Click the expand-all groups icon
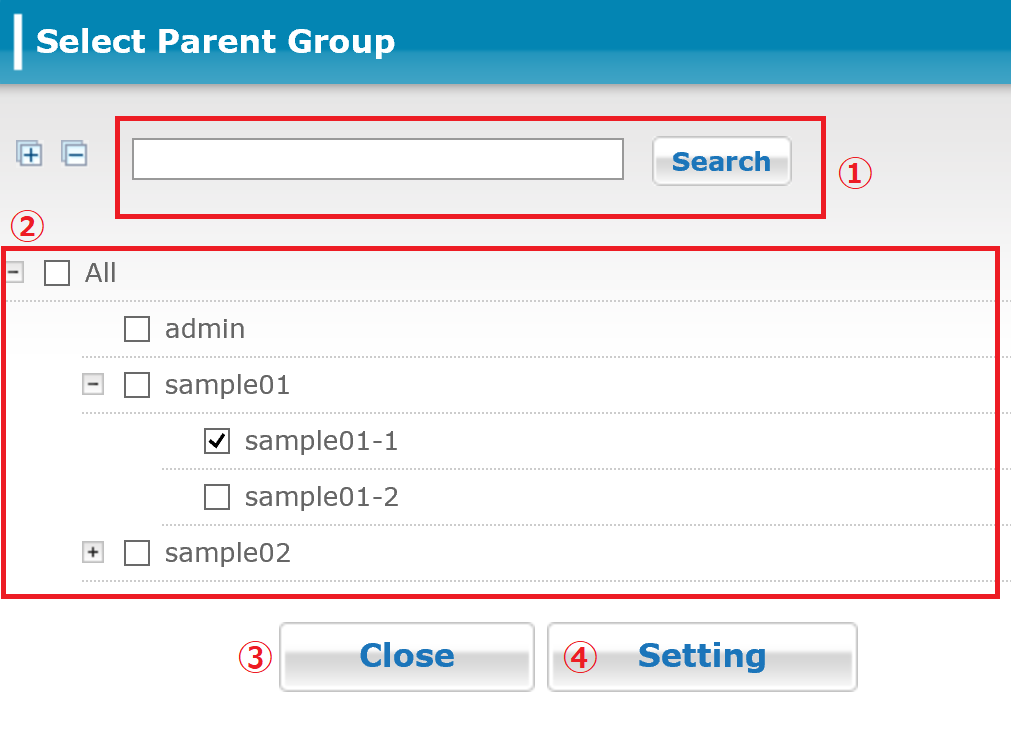This screenshot has width=1011, height=735. (x=30, y=154)
